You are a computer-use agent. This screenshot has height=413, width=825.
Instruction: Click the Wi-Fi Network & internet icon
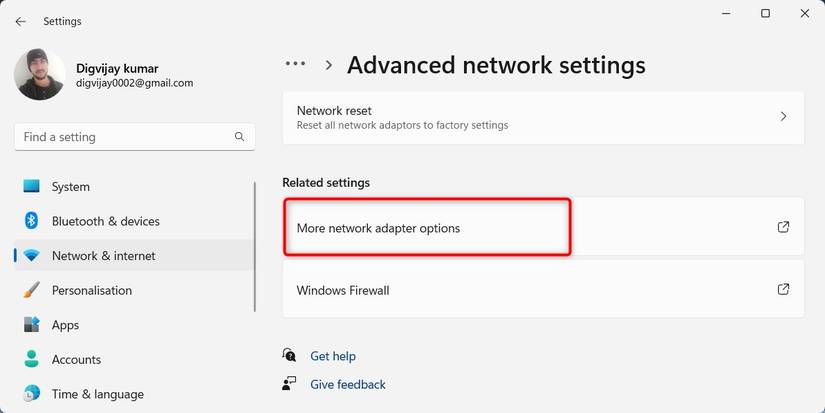[32, 256]
